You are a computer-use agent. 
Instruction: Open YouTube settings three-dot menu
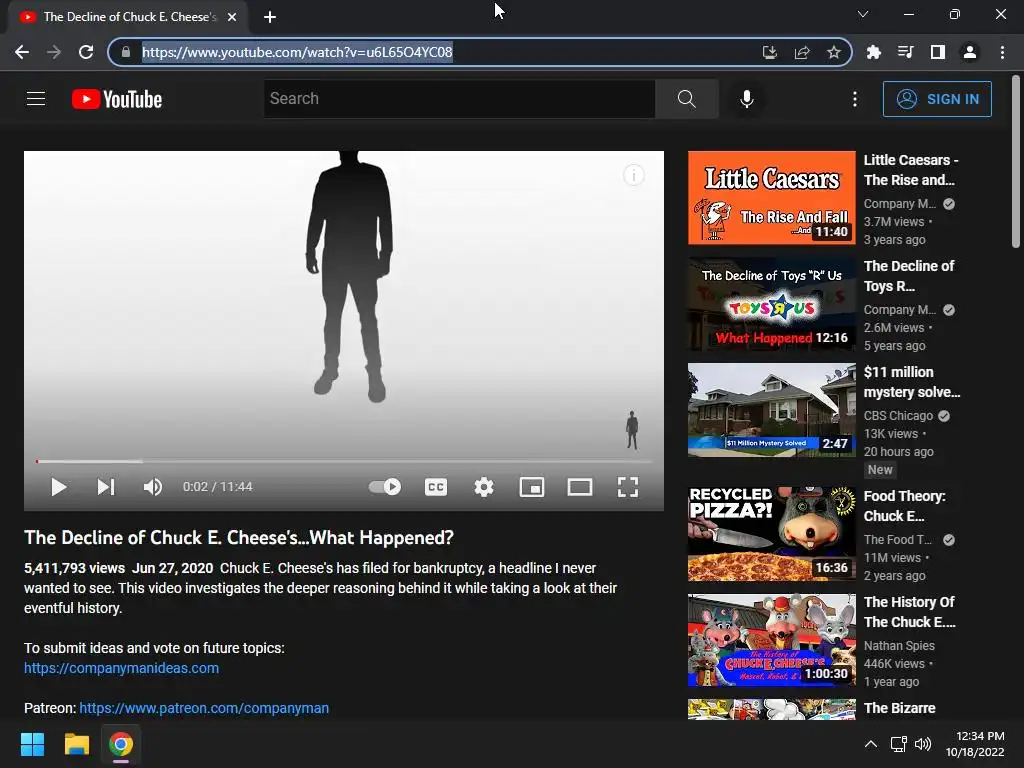pos(855,99)
